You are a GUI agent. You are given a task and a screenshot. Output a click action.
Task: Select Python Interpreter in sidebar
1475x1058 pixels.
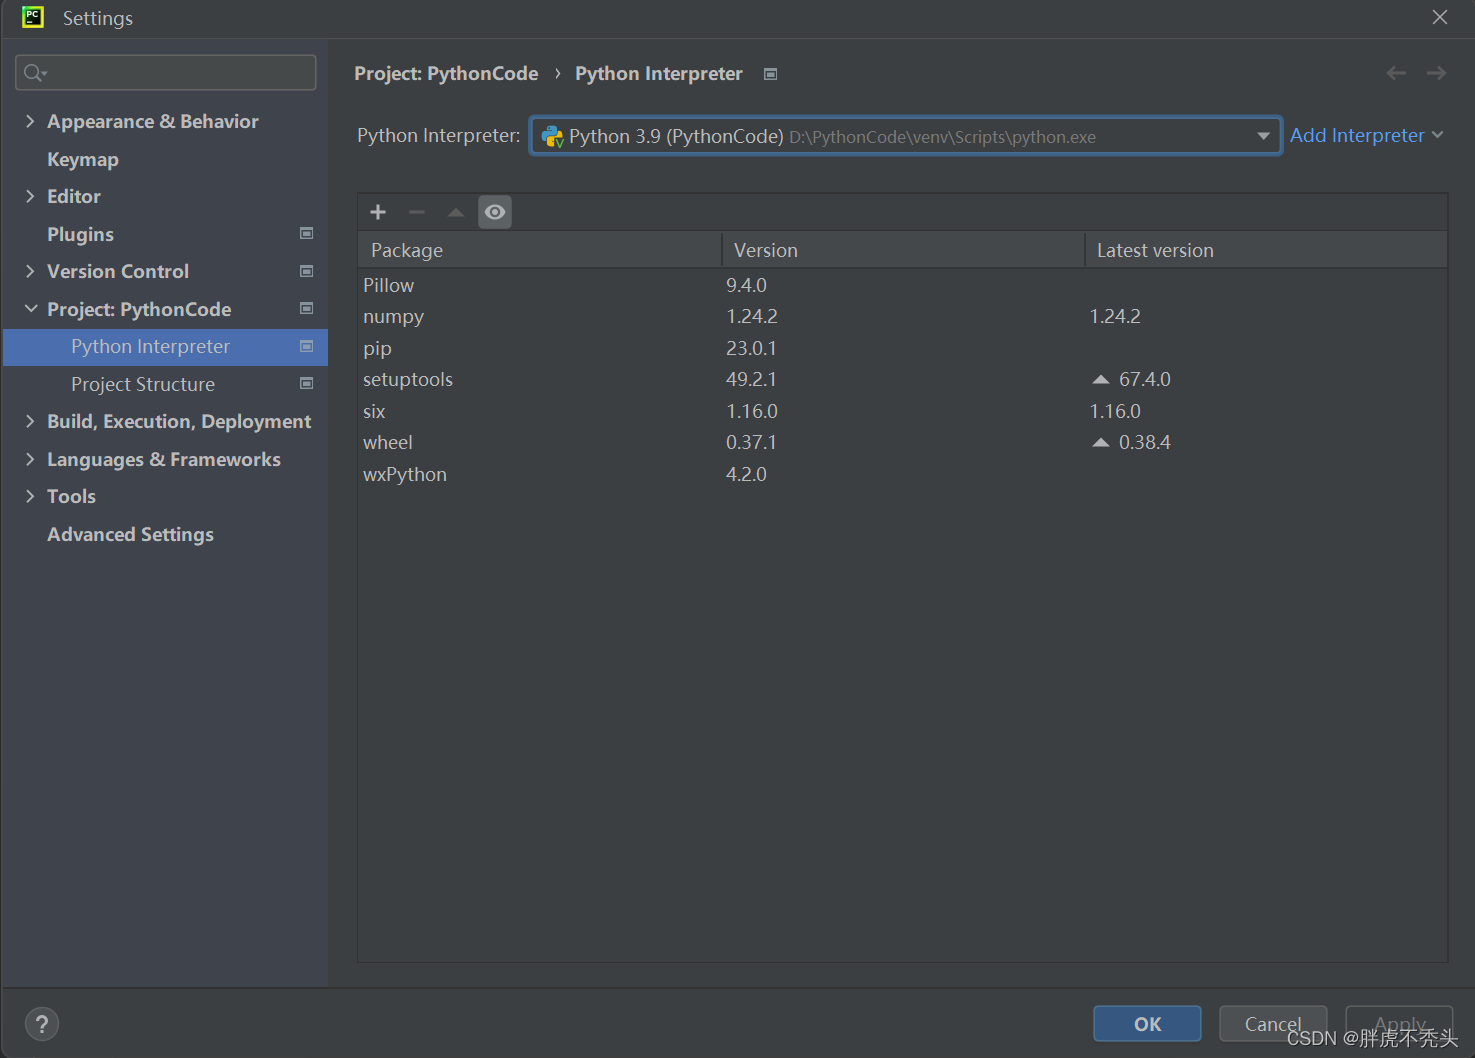pyautogui.click(x=165, y=346)
